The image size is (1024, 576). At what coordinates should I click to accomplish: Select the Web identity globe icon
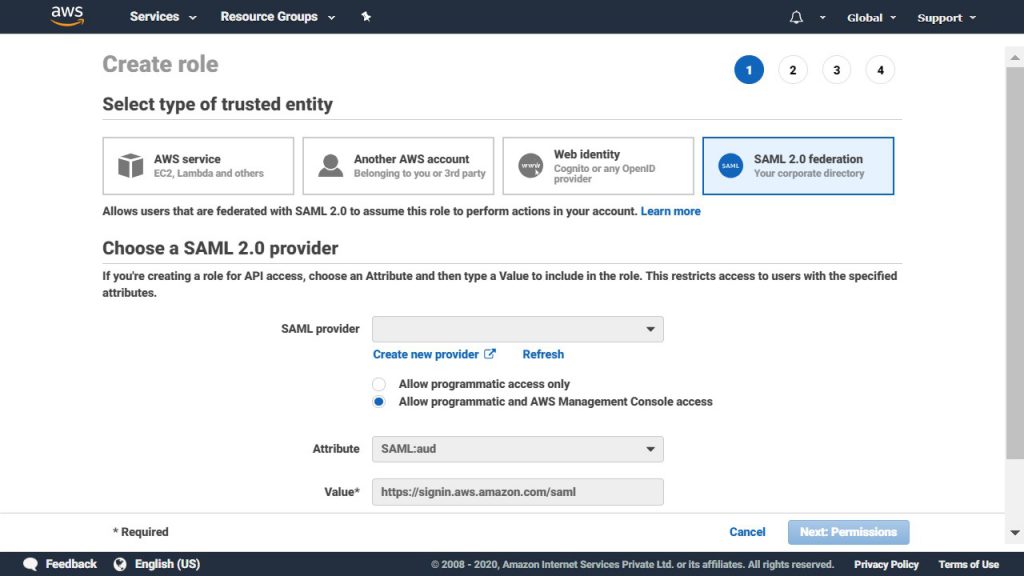pos(531,164)
